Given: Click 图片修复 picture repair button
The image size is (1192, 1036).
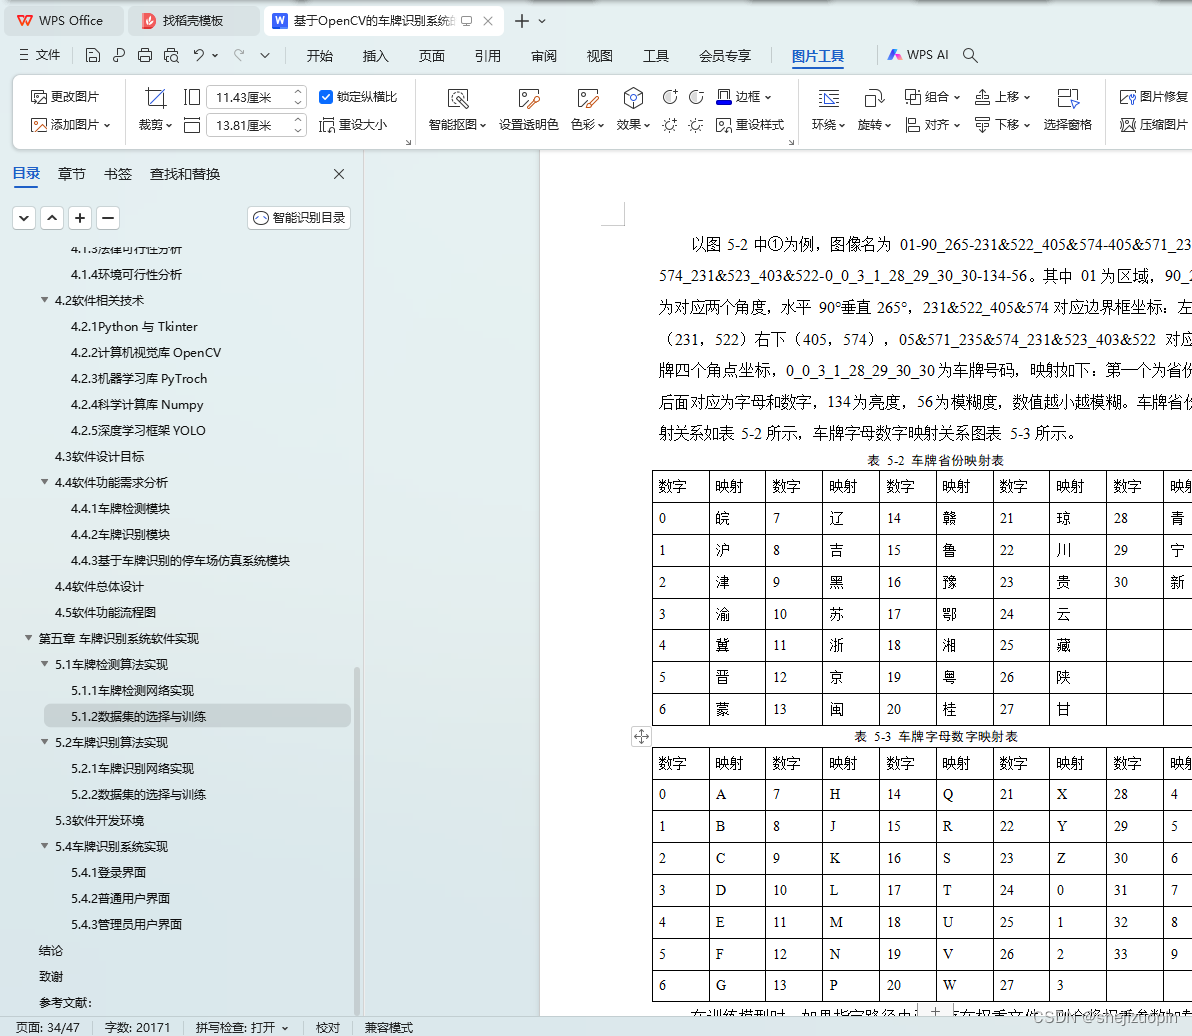Looking at the screenshot, I should click(x=1153, y=97).
